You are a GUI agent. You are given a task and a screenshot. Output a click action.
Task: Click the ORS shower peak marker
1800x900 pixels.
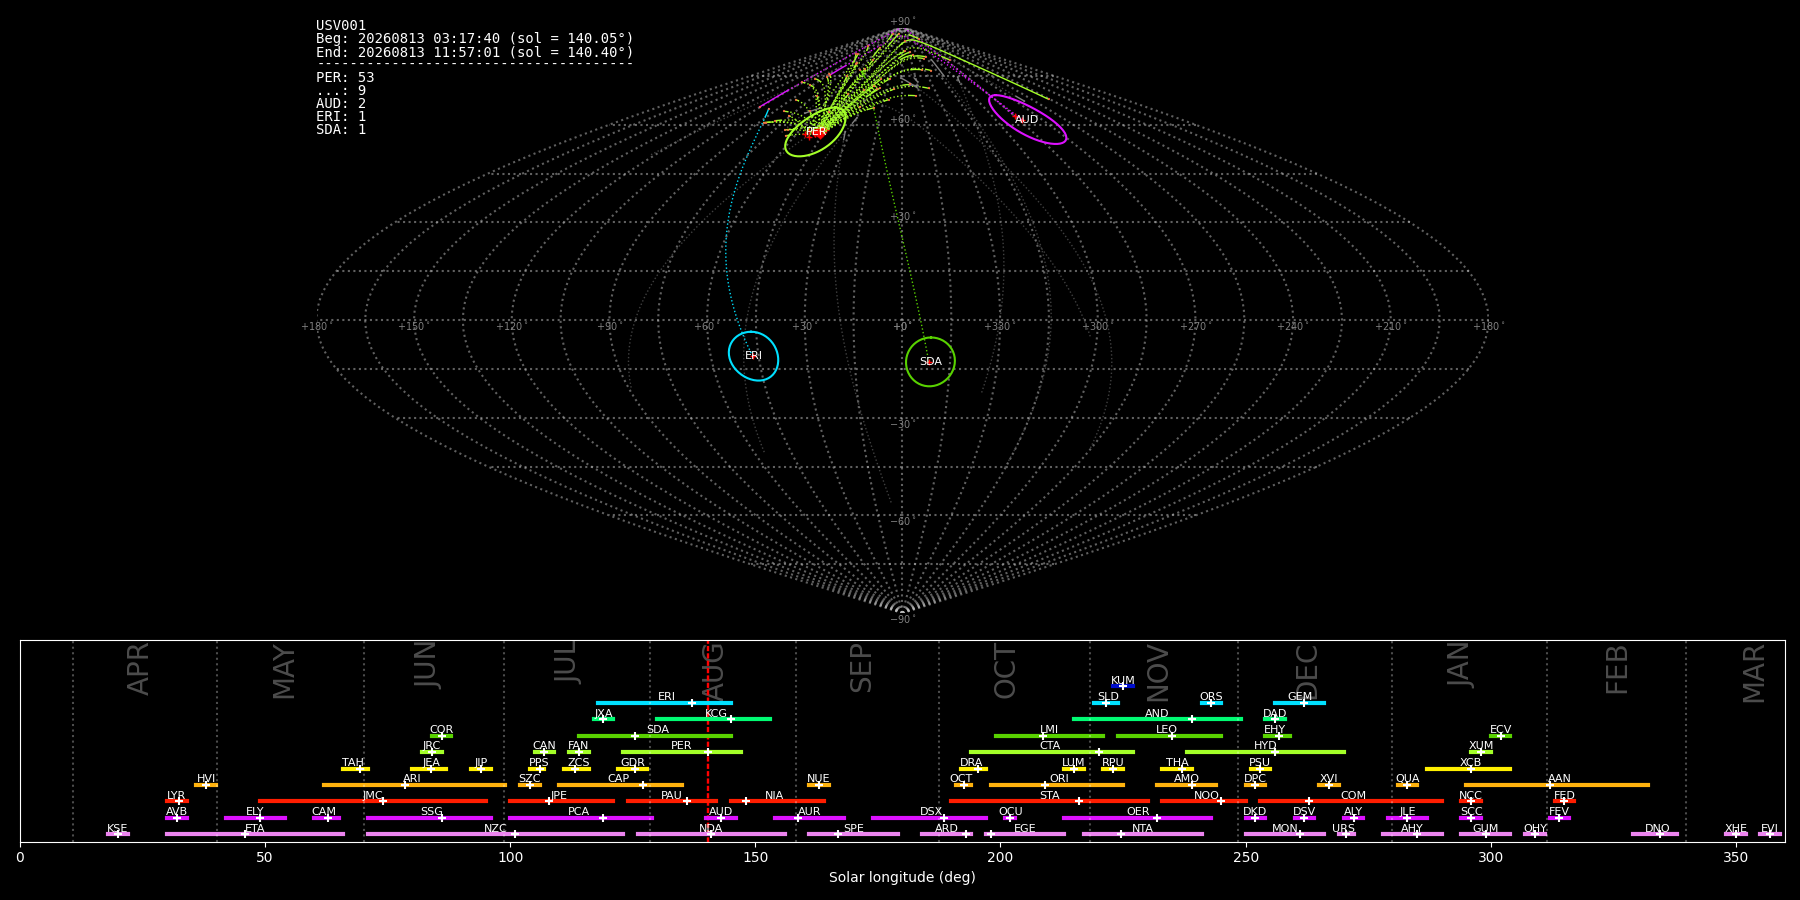point(1210,703)
